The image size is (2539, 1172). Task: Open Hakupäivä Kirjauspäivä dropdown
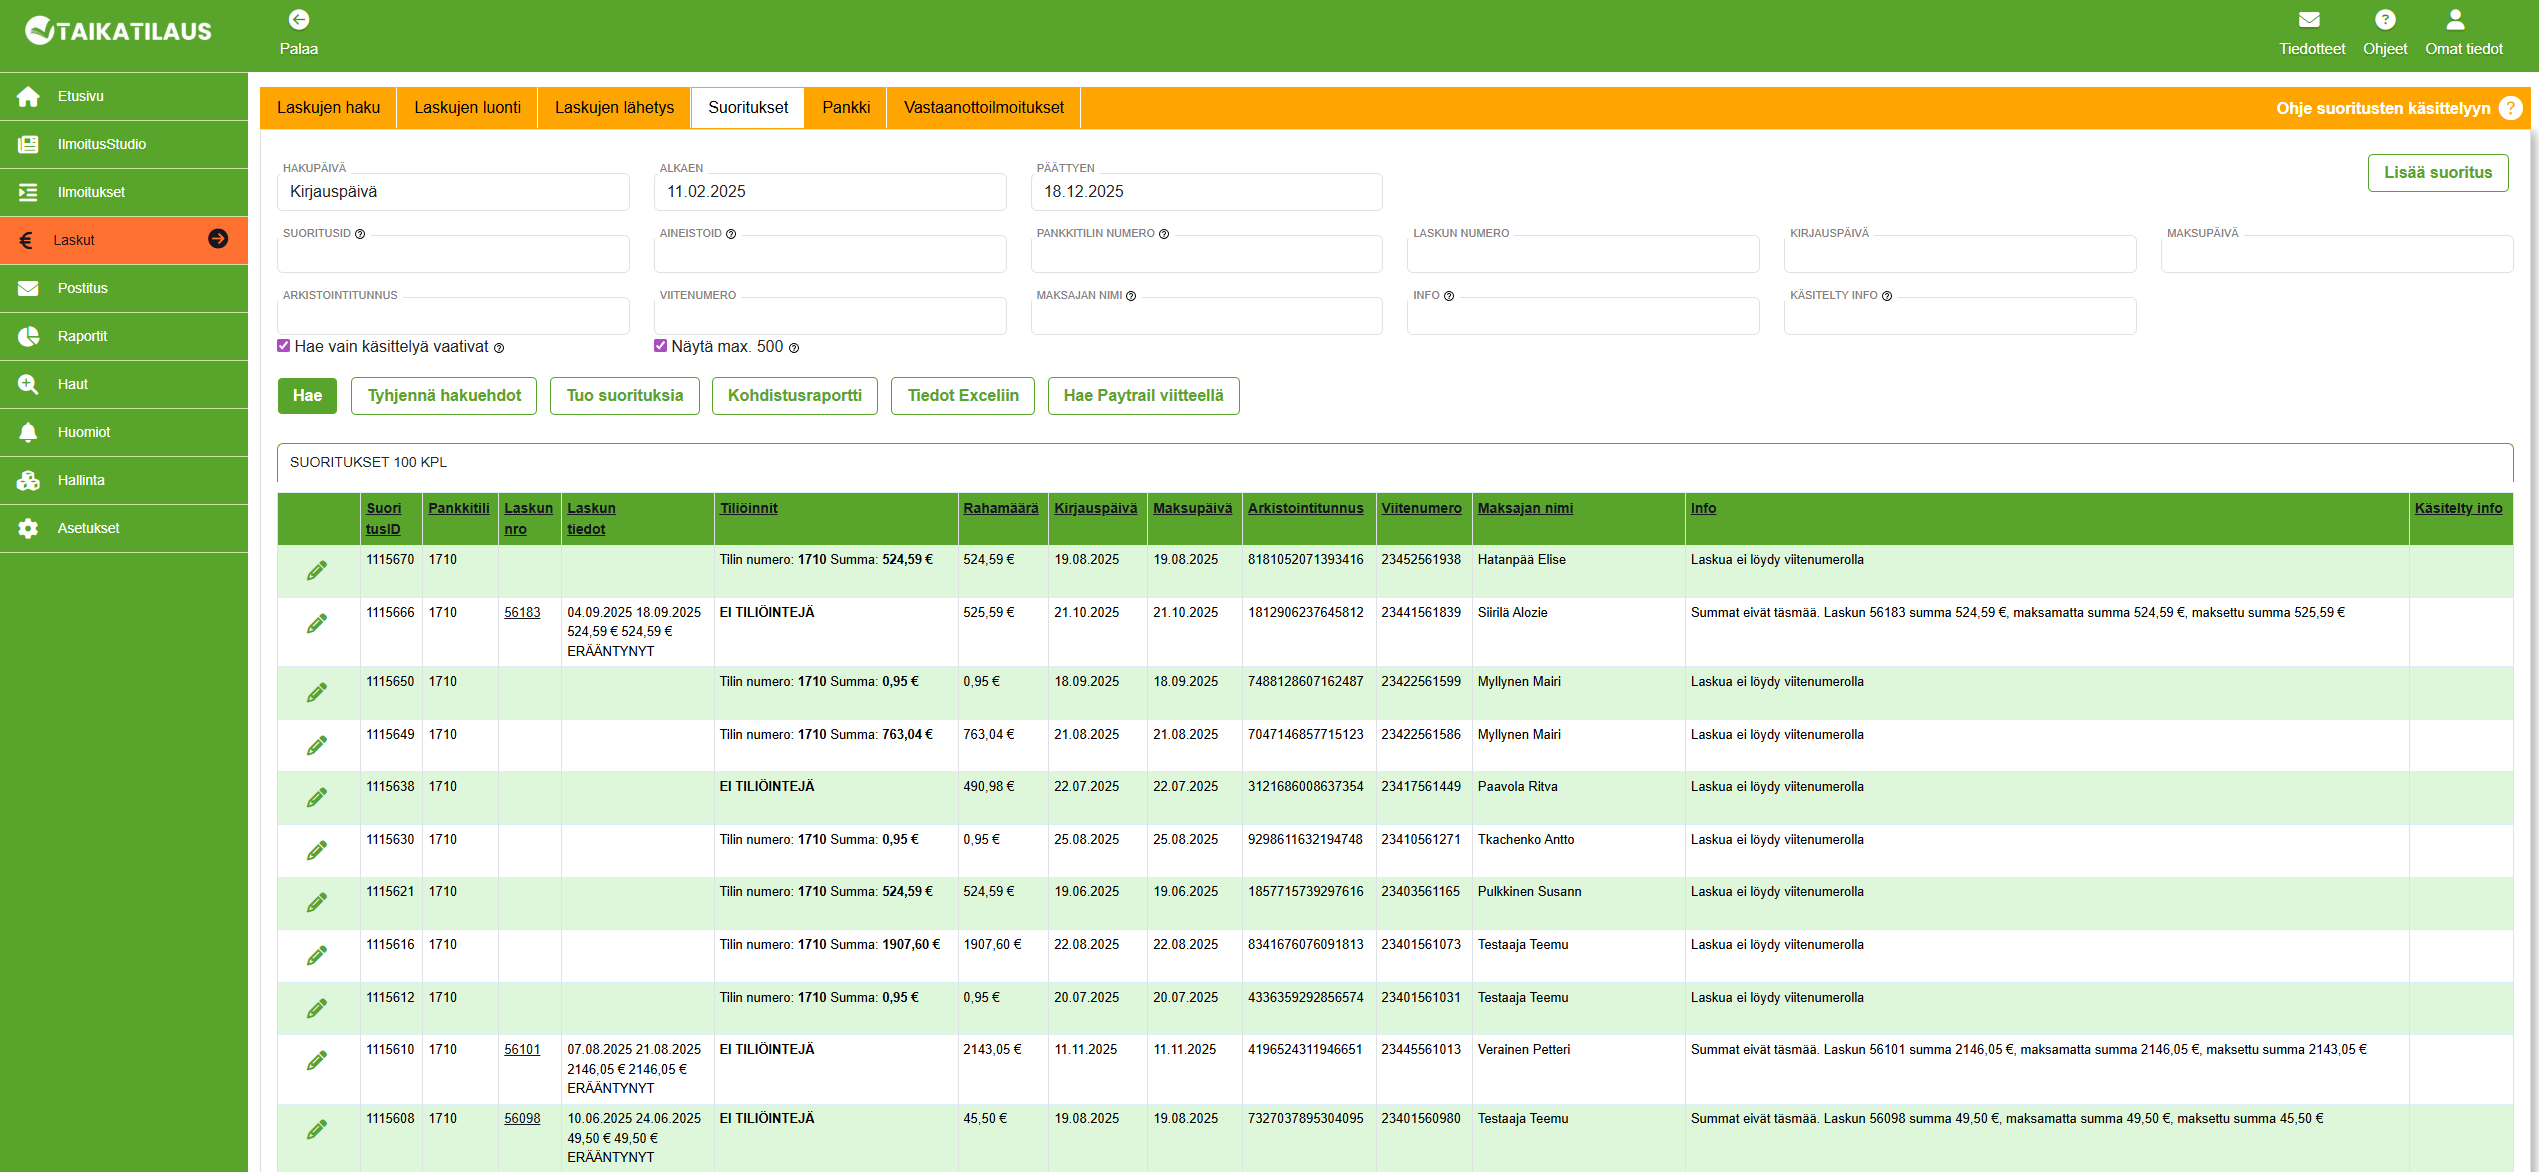coord(453,192)
